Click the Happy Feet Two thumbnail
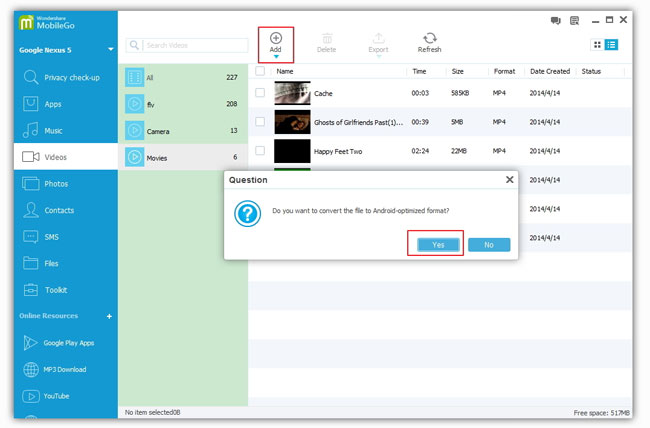The height and width of the screenshot is (428, 650). [x=292, y=151]
